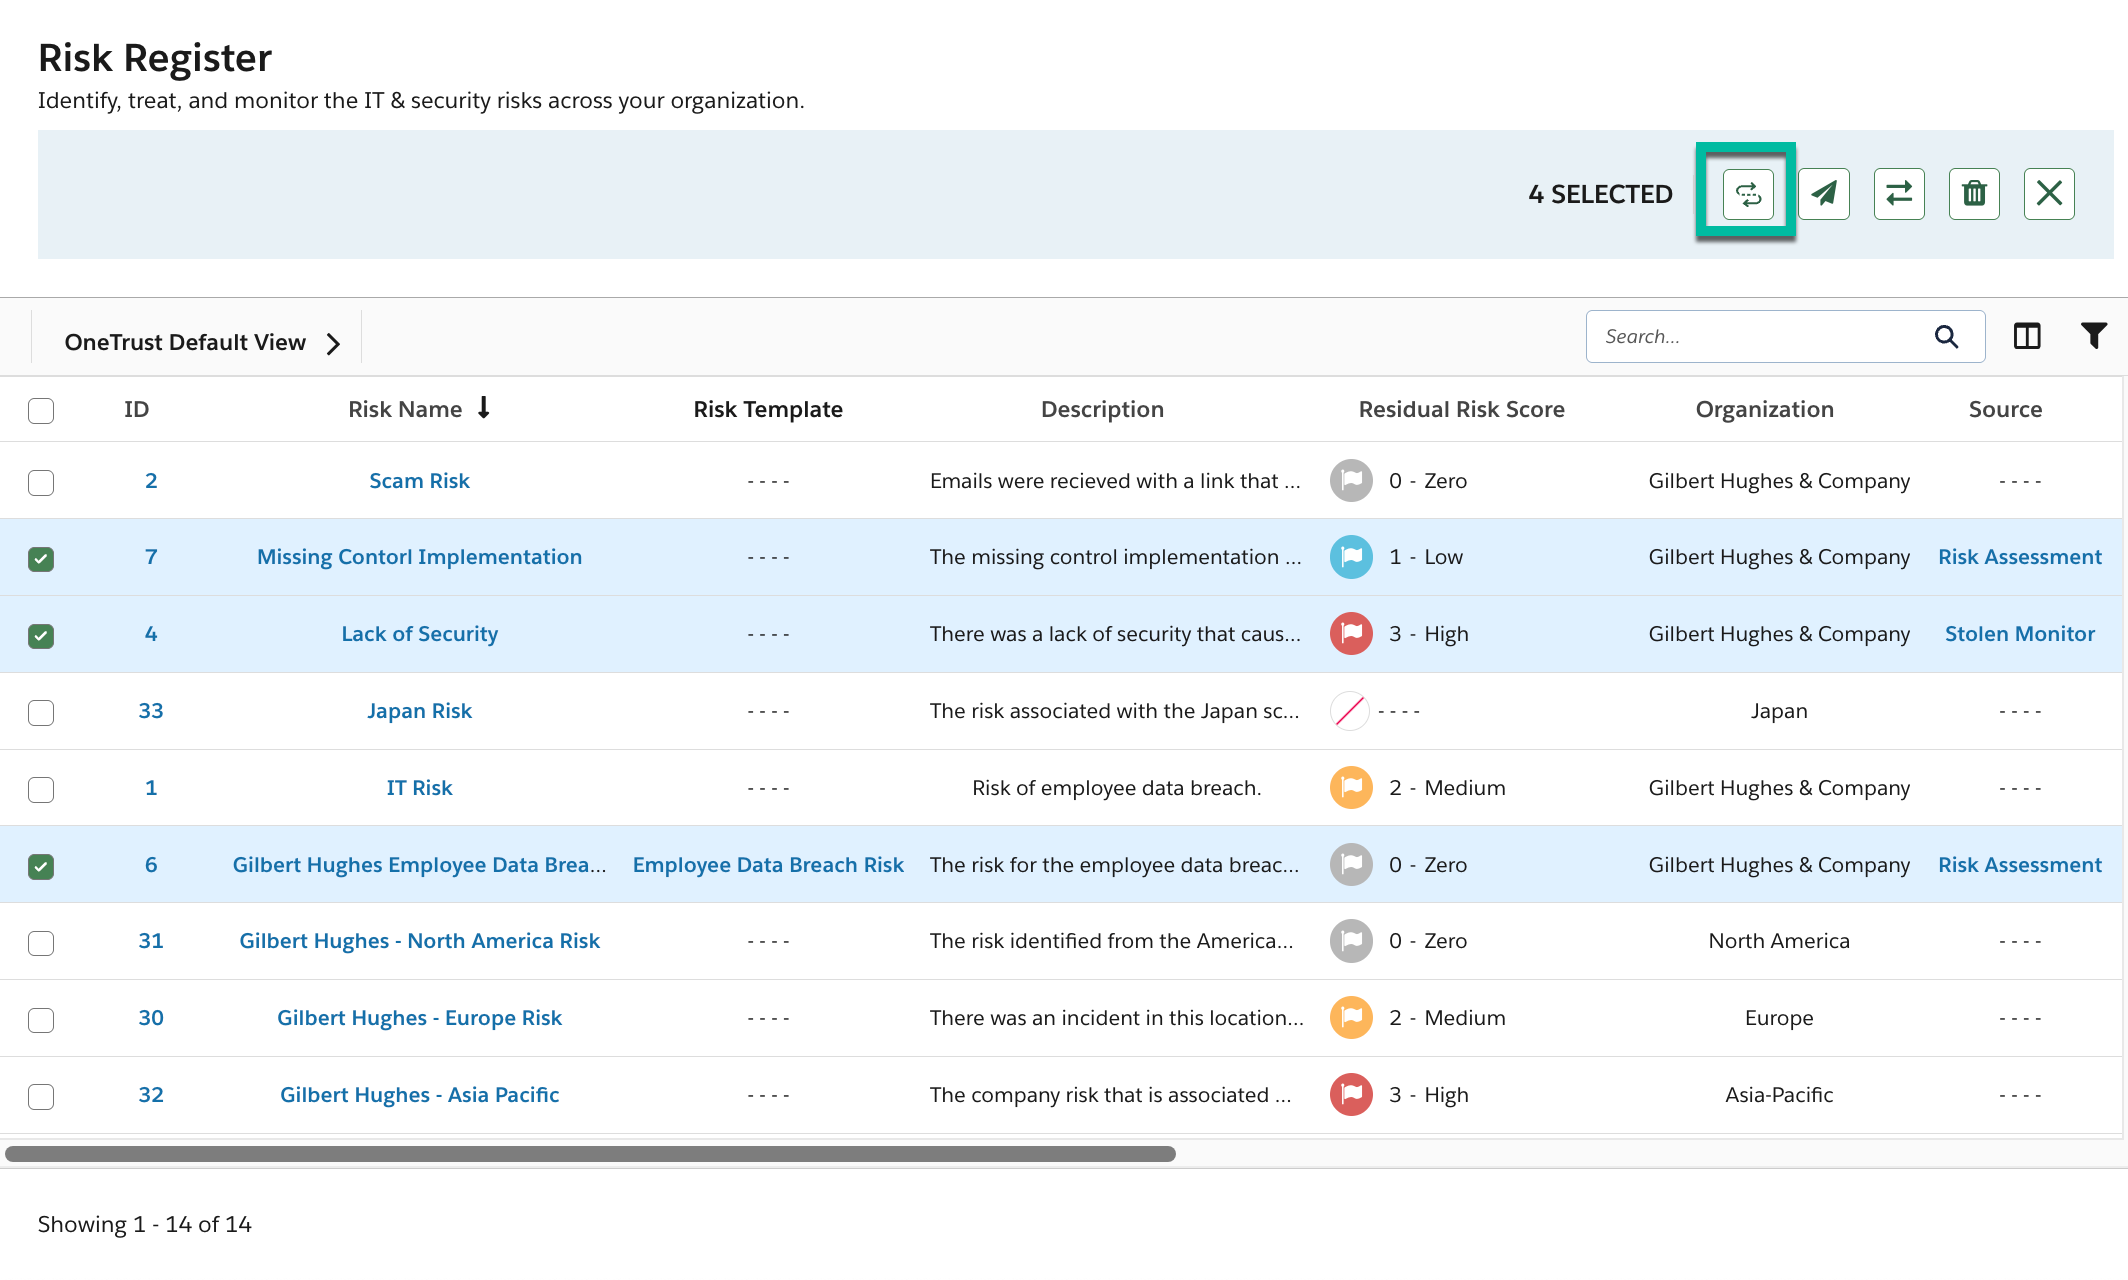Screen dimensions: 2128x1280
Task: Open Risk Assessment source for ID 7
Action: click(x=2019, y=557)
